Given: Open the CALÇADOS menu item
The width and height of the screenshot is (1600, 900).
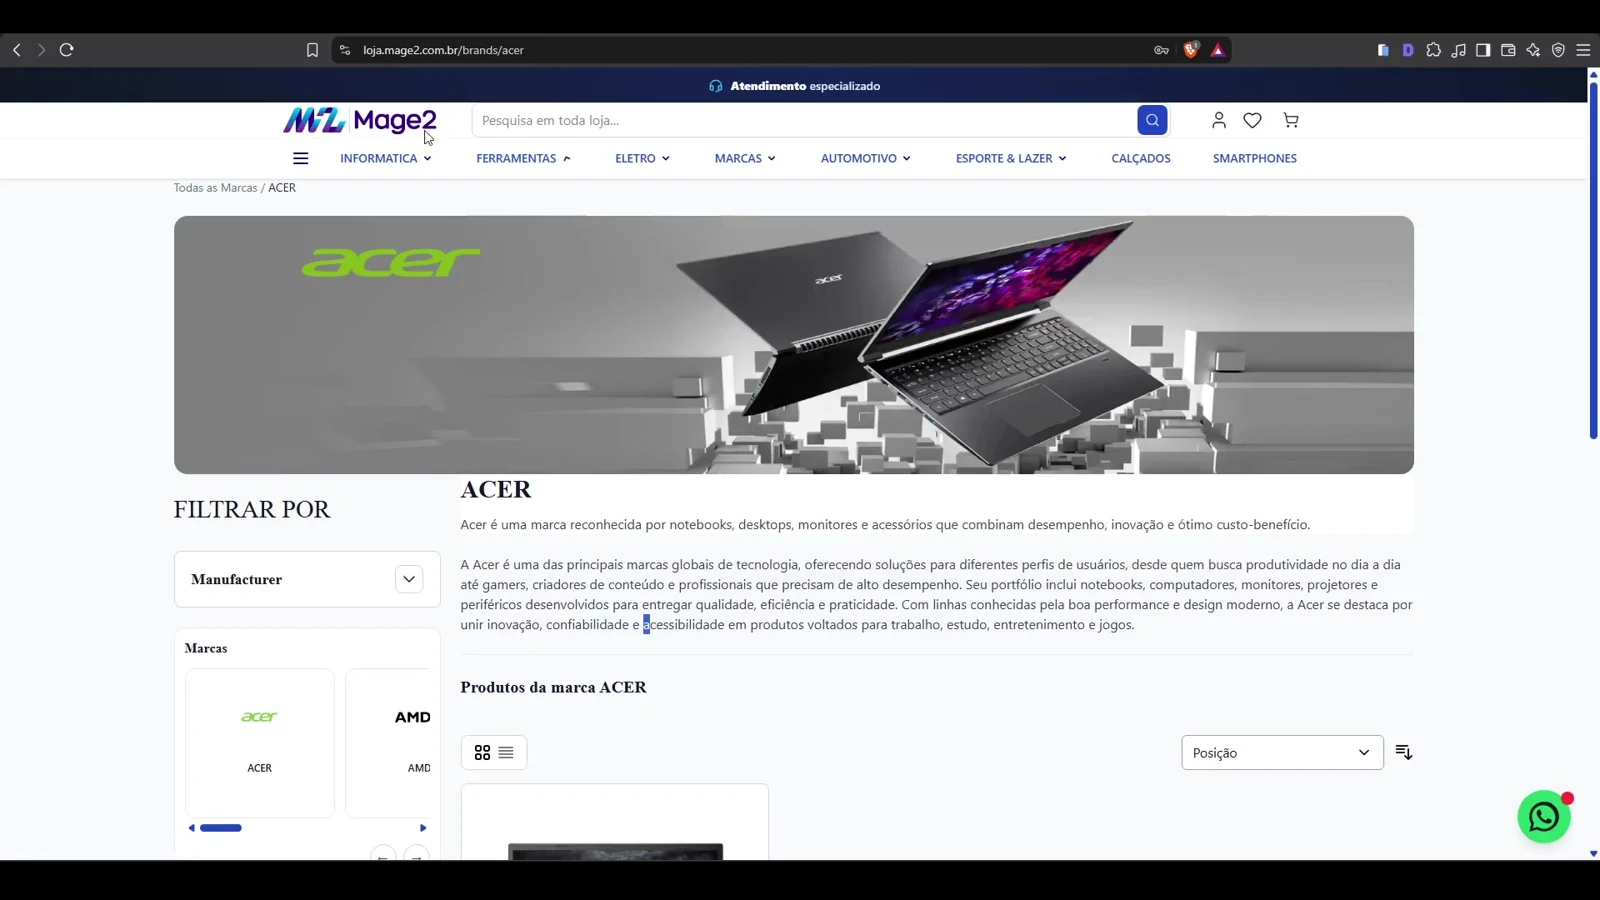Looking at the screenshot, I should coord(1141,158).
